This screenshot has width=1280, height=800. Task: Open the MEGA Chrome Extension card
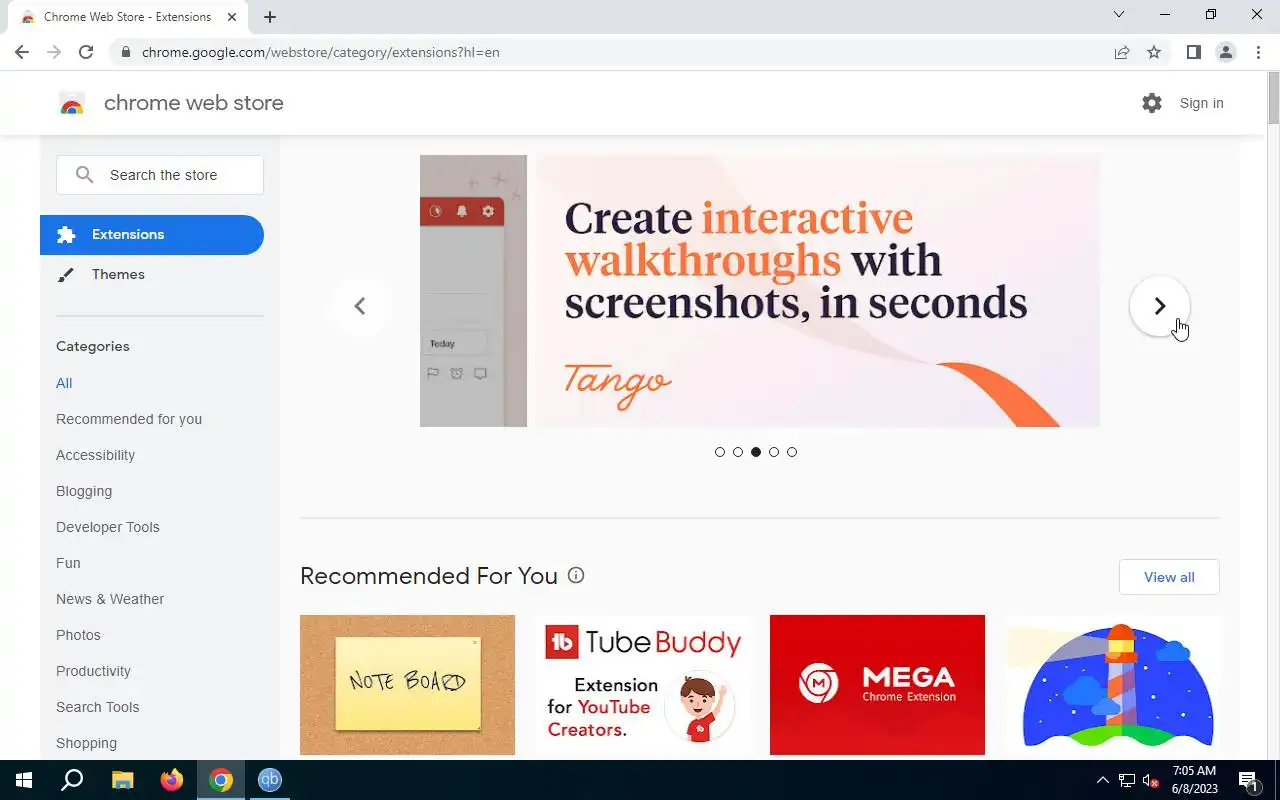tap(877, 685)
